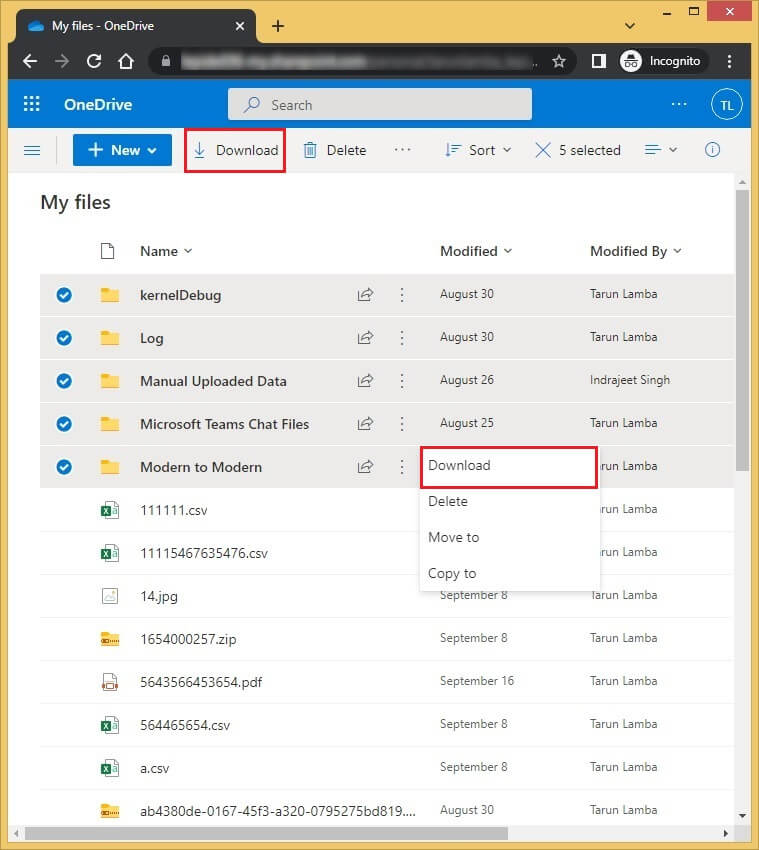Open a new browser tab
The height and width of the screenshot is (850, 759).
(278, 26)
